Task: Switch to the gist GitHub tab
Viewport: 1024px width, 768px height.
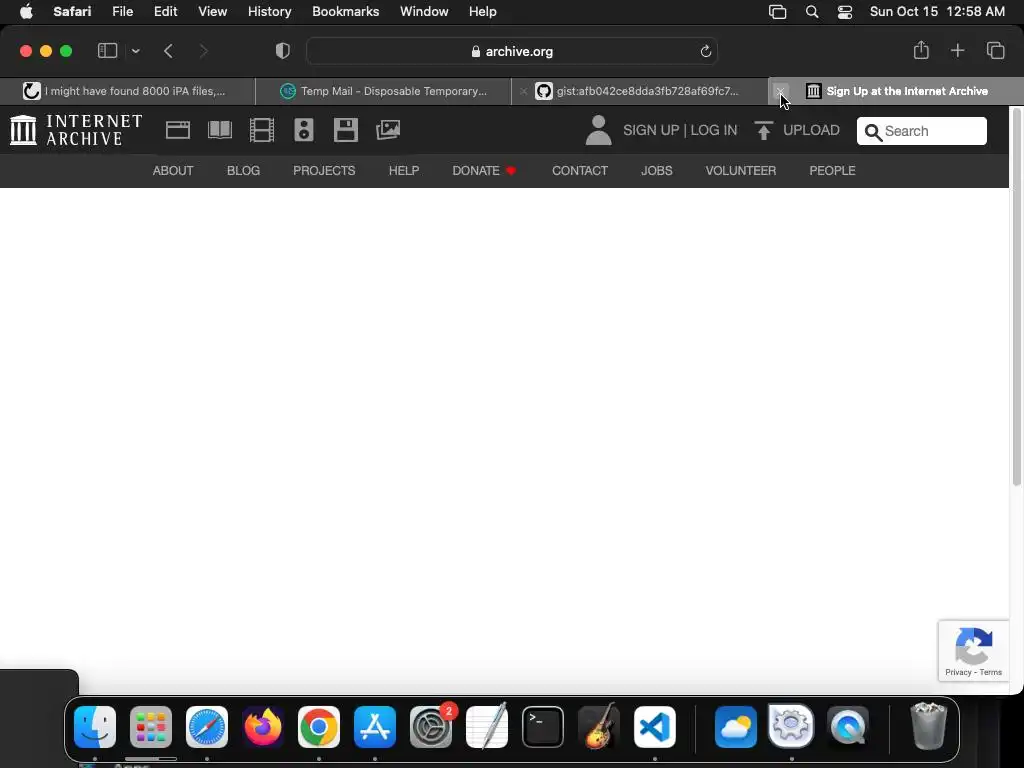Action: click(x=640, y=91)
